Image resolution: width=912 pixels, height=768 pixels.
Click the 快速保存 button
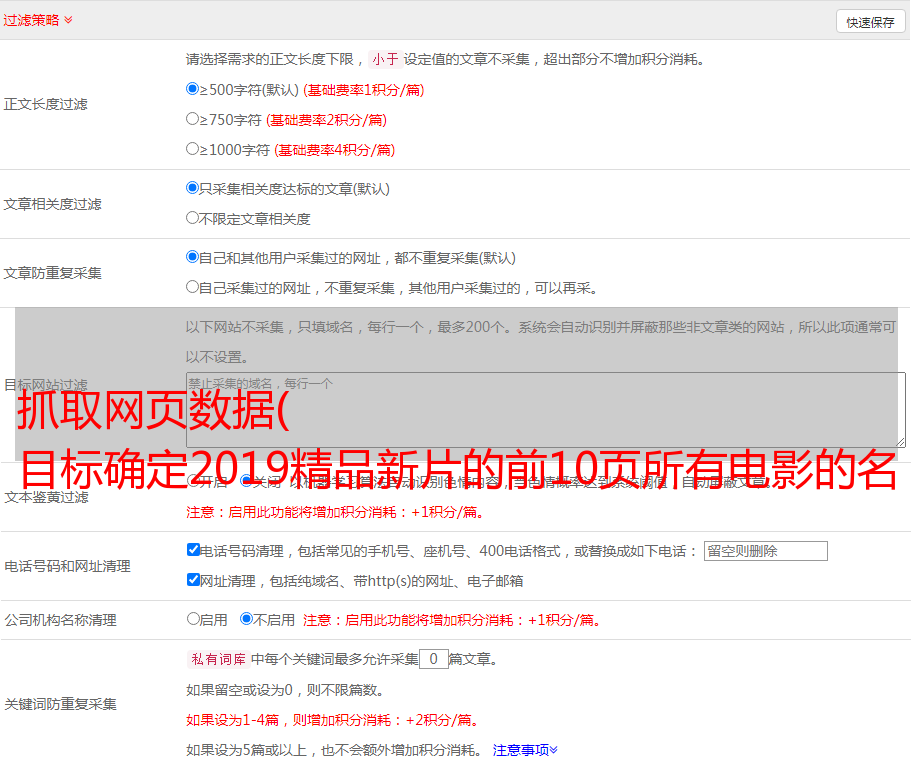[869, 22]
